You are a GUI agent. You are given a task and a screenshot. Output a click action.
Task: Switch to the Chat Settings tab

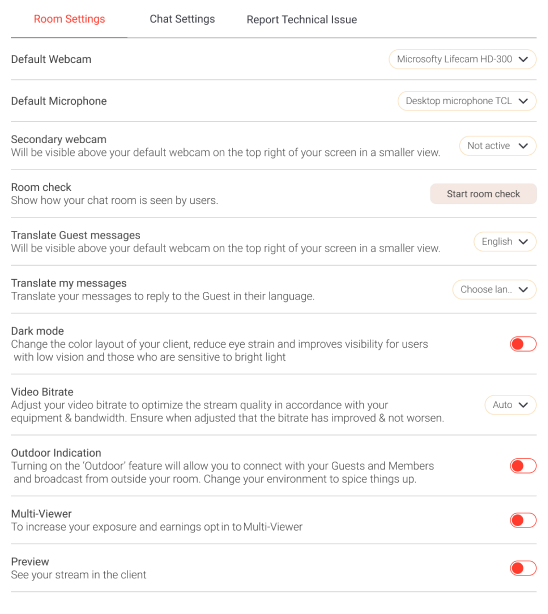point(182,19)
